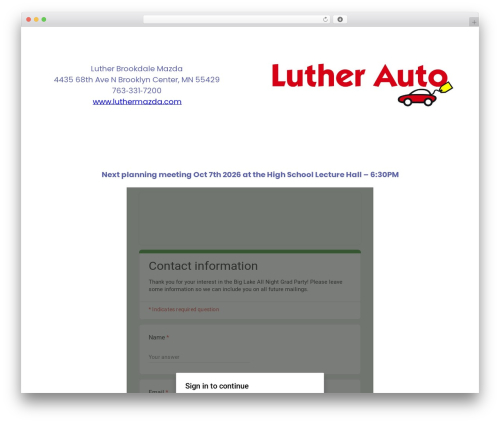Reload the page with the refresh icon
This screenshot has width=500, height=423.
click(325, 19)
